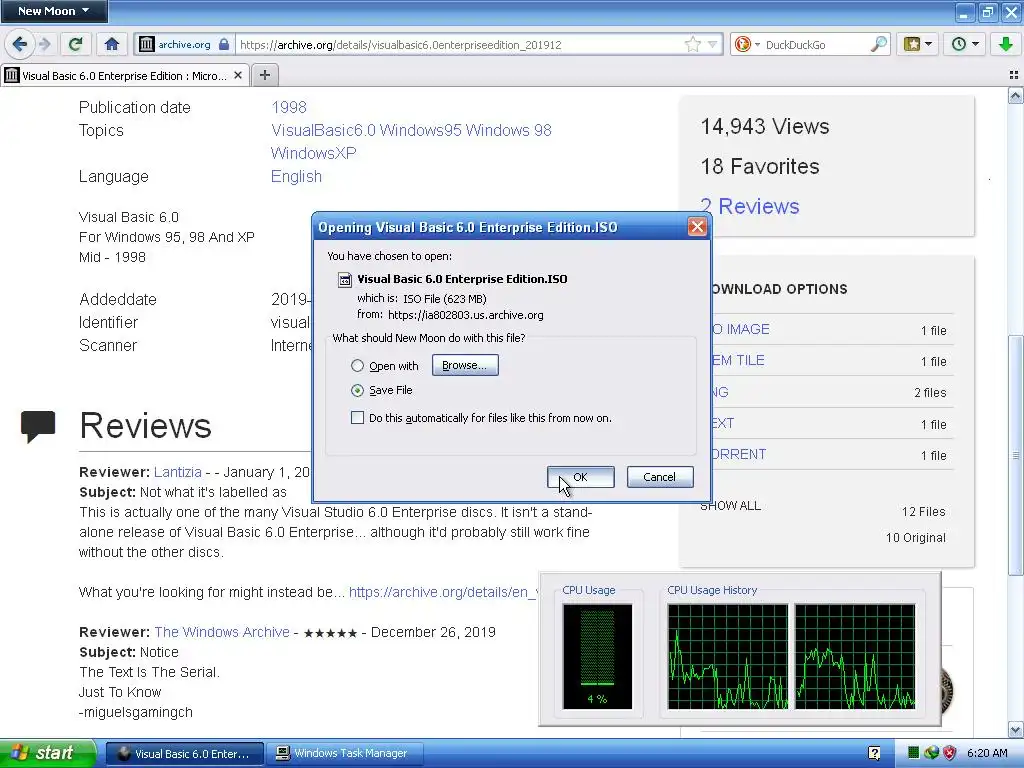The image size is (1024, 768).
Task: Click the red security shield tray icon
Action: pos(950,753)
